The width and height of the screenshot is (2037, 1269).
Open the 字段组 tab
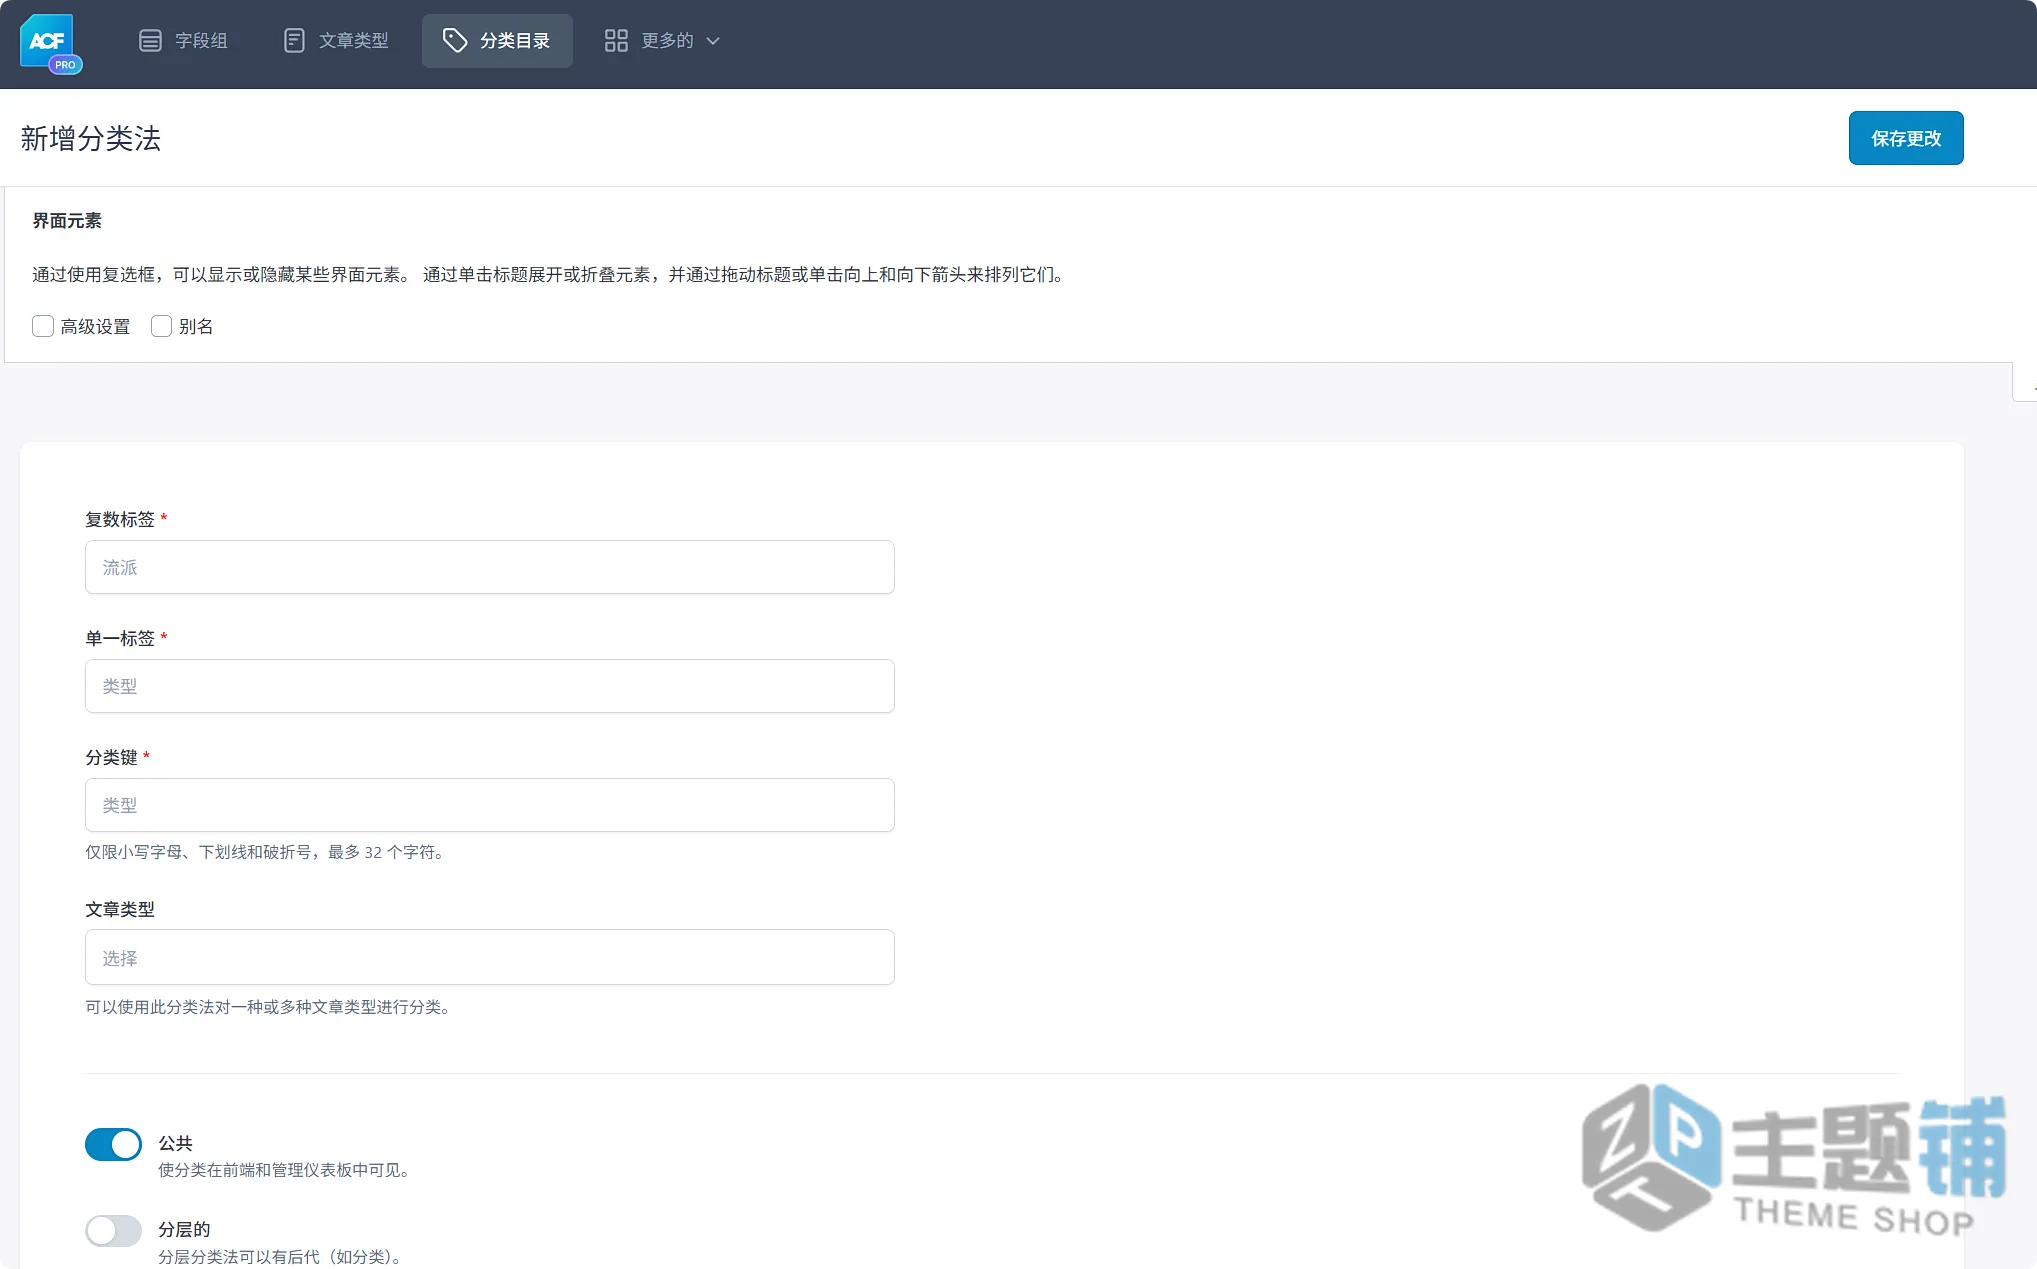[183, 41]
